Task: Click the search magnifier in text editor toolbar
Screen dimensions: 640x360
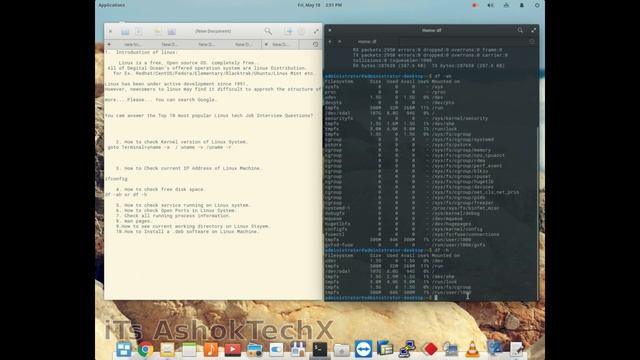Action: tap(268, 31)
